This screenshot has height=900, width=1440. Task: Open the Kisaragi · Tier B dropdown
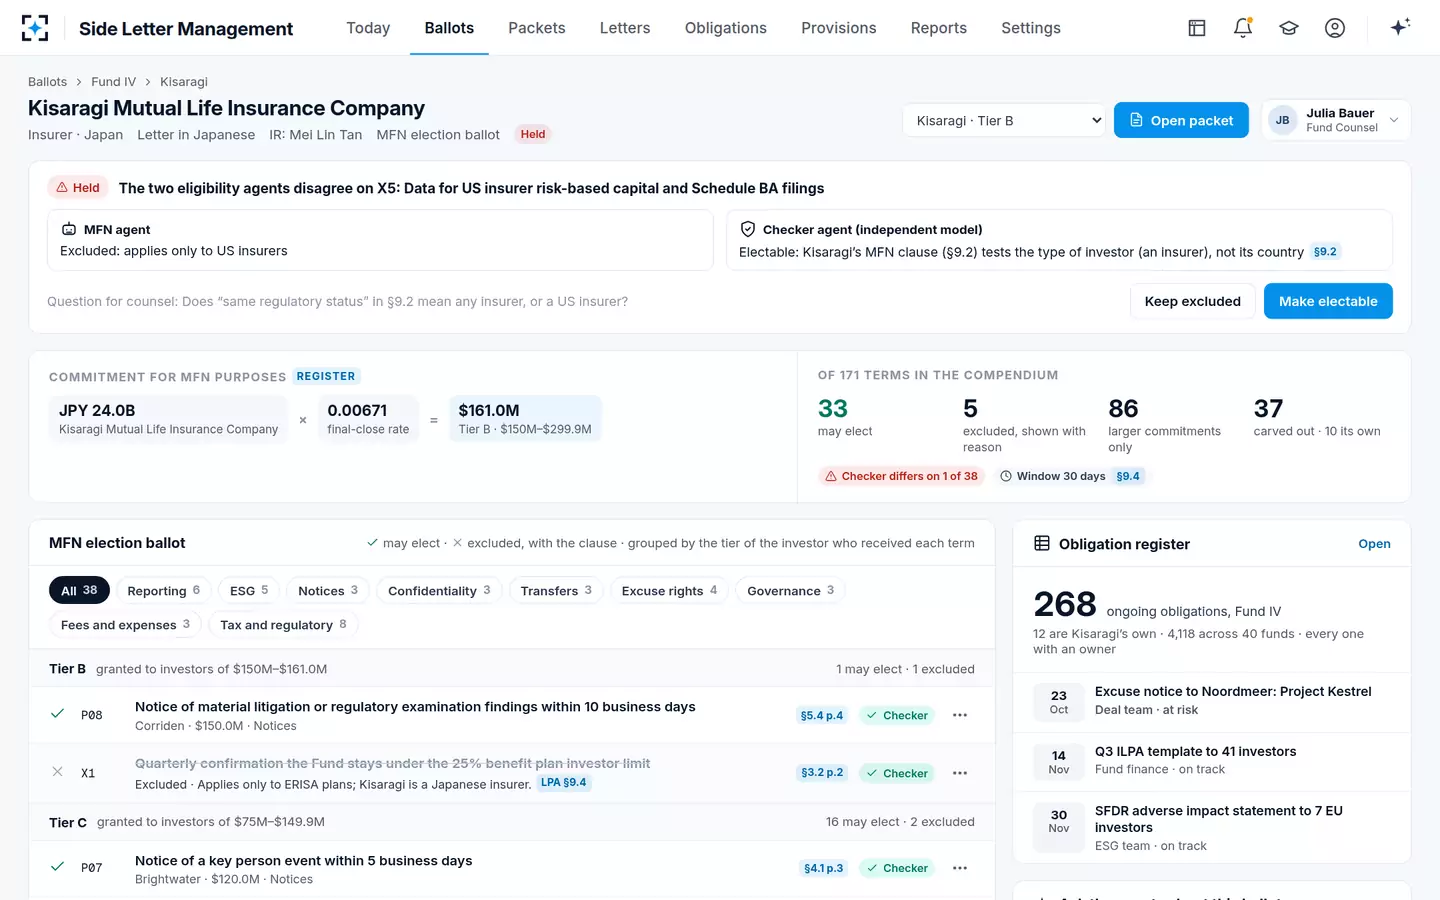pos(1004,120)
